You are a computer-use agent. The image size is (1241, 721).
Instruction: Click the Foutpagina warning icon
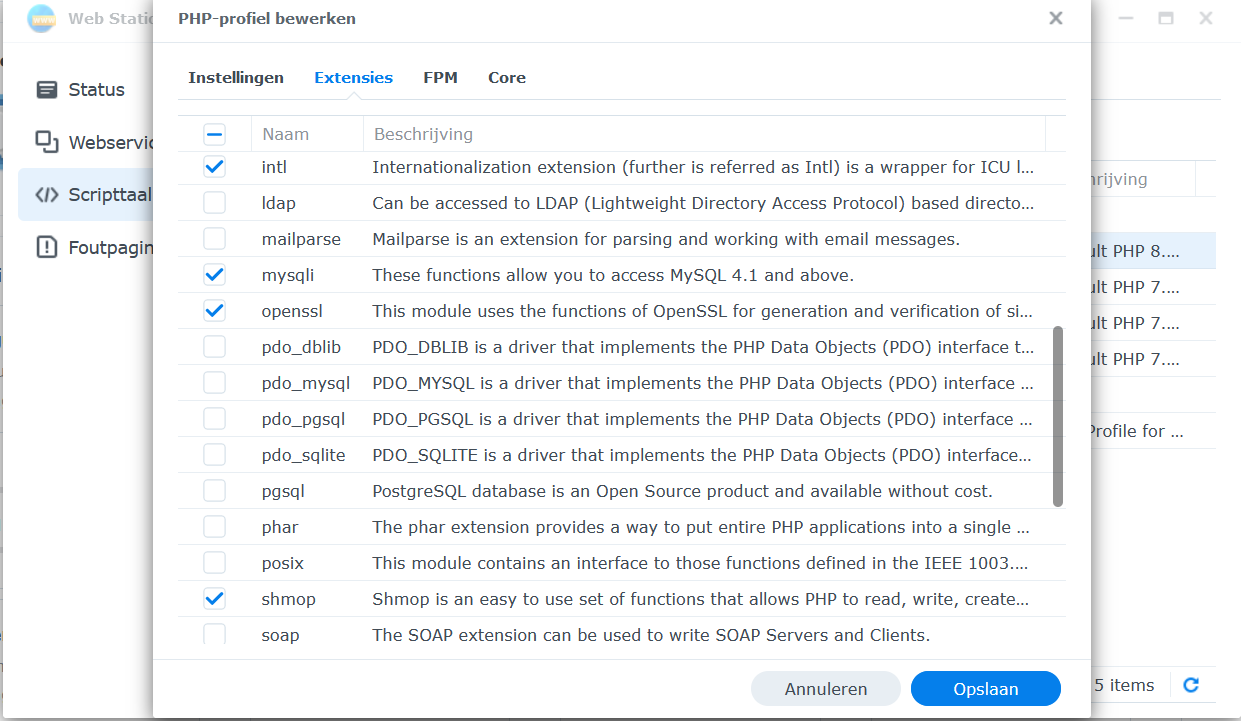pyautogui.click(x=47, y=247)
